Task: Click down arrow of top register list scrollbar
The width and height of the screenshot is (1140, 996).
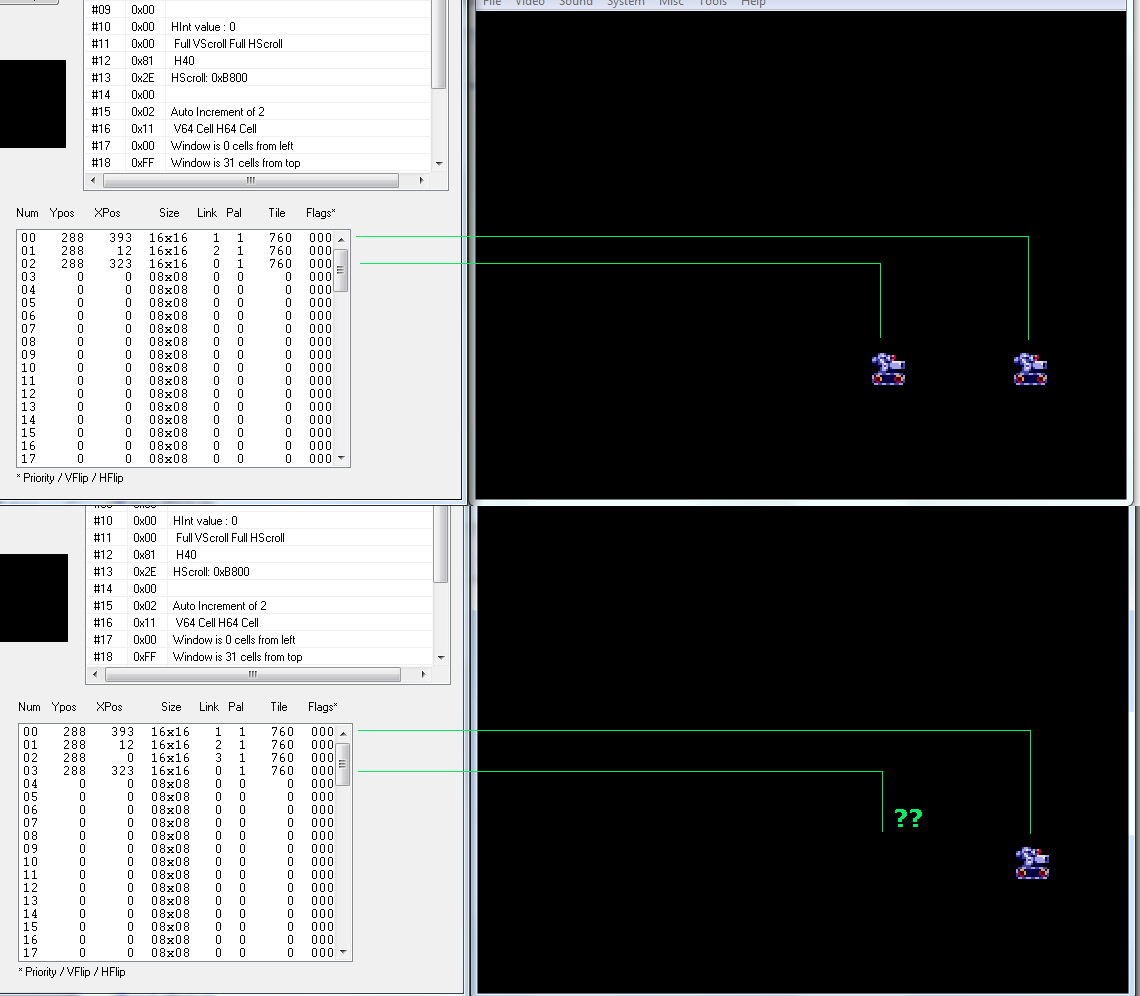Action: pyautogui.click(x=439, y=164)
